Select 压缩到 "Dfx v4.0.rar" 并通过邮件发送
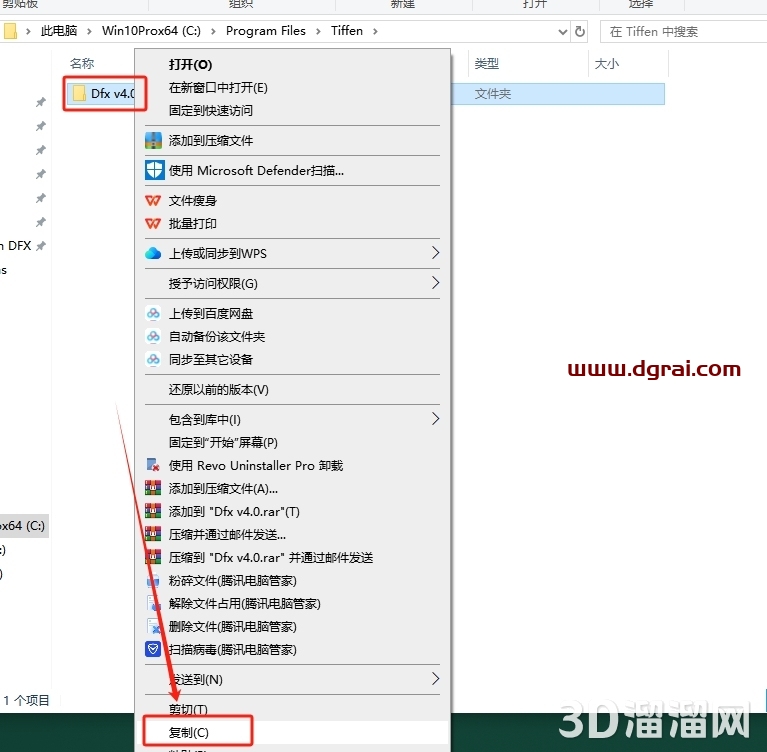 pos(271,557)
